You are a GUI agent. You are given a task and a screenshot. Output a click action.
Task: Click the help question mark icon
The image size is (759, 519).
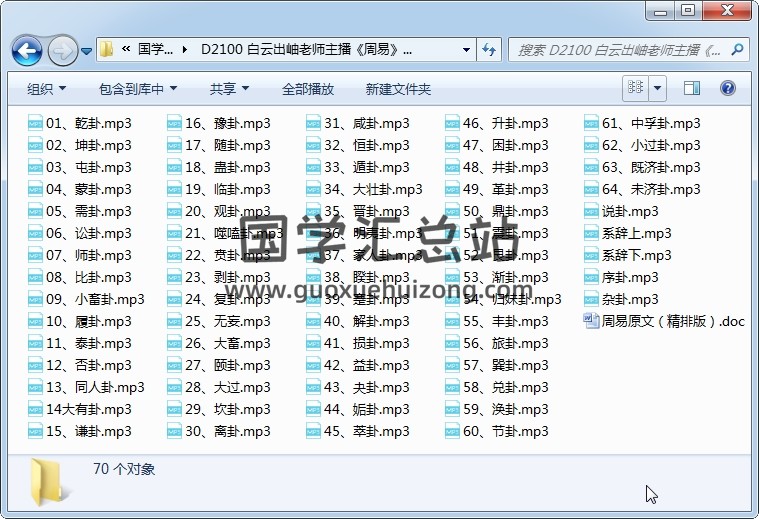pos(728,89)
